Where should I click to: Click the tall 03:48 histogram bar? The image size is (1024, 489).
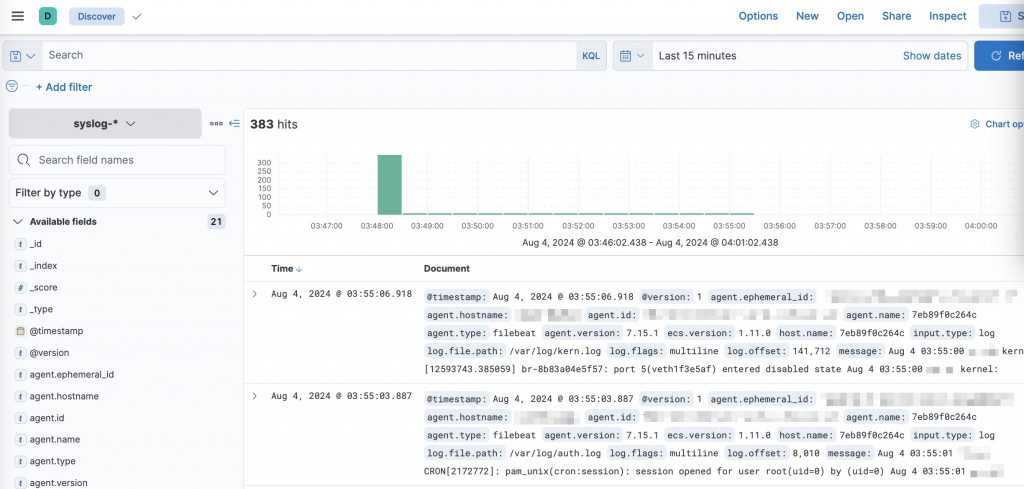(x=389, y=185)
